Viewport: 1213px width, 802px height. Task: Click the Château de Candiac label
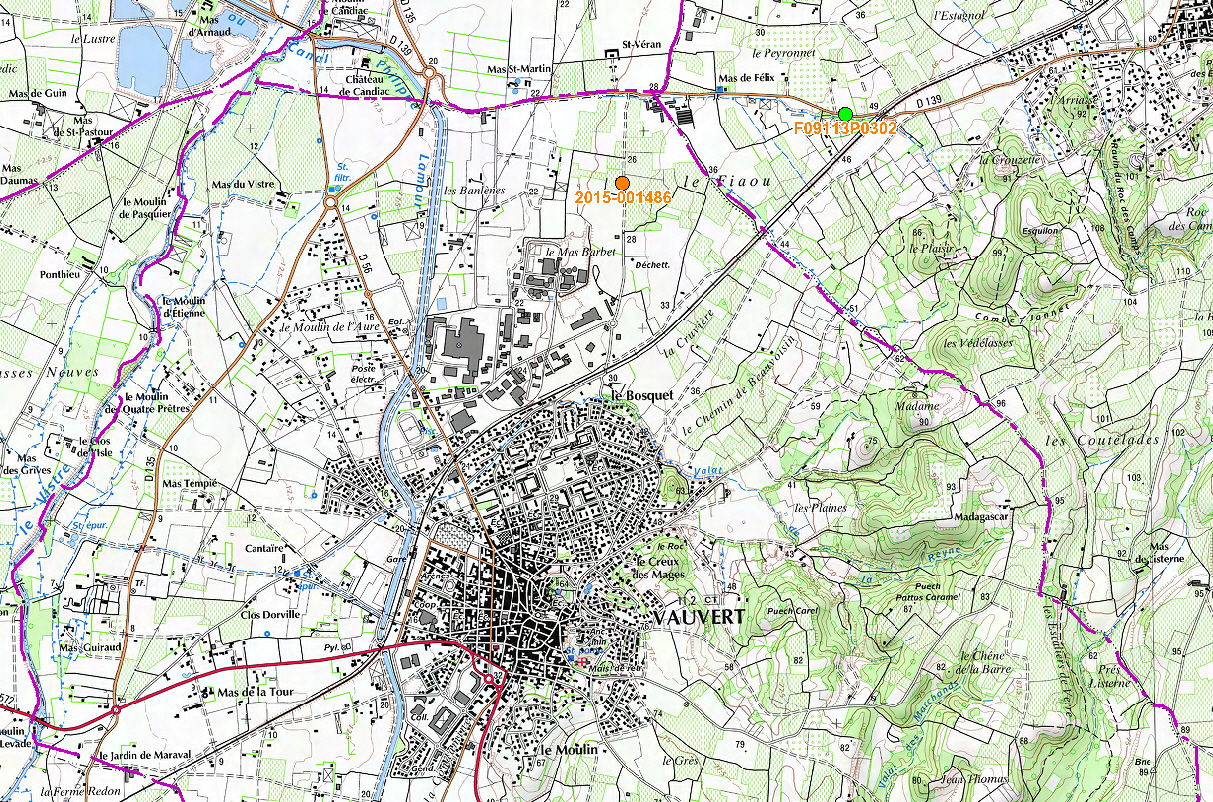point(374,85)
